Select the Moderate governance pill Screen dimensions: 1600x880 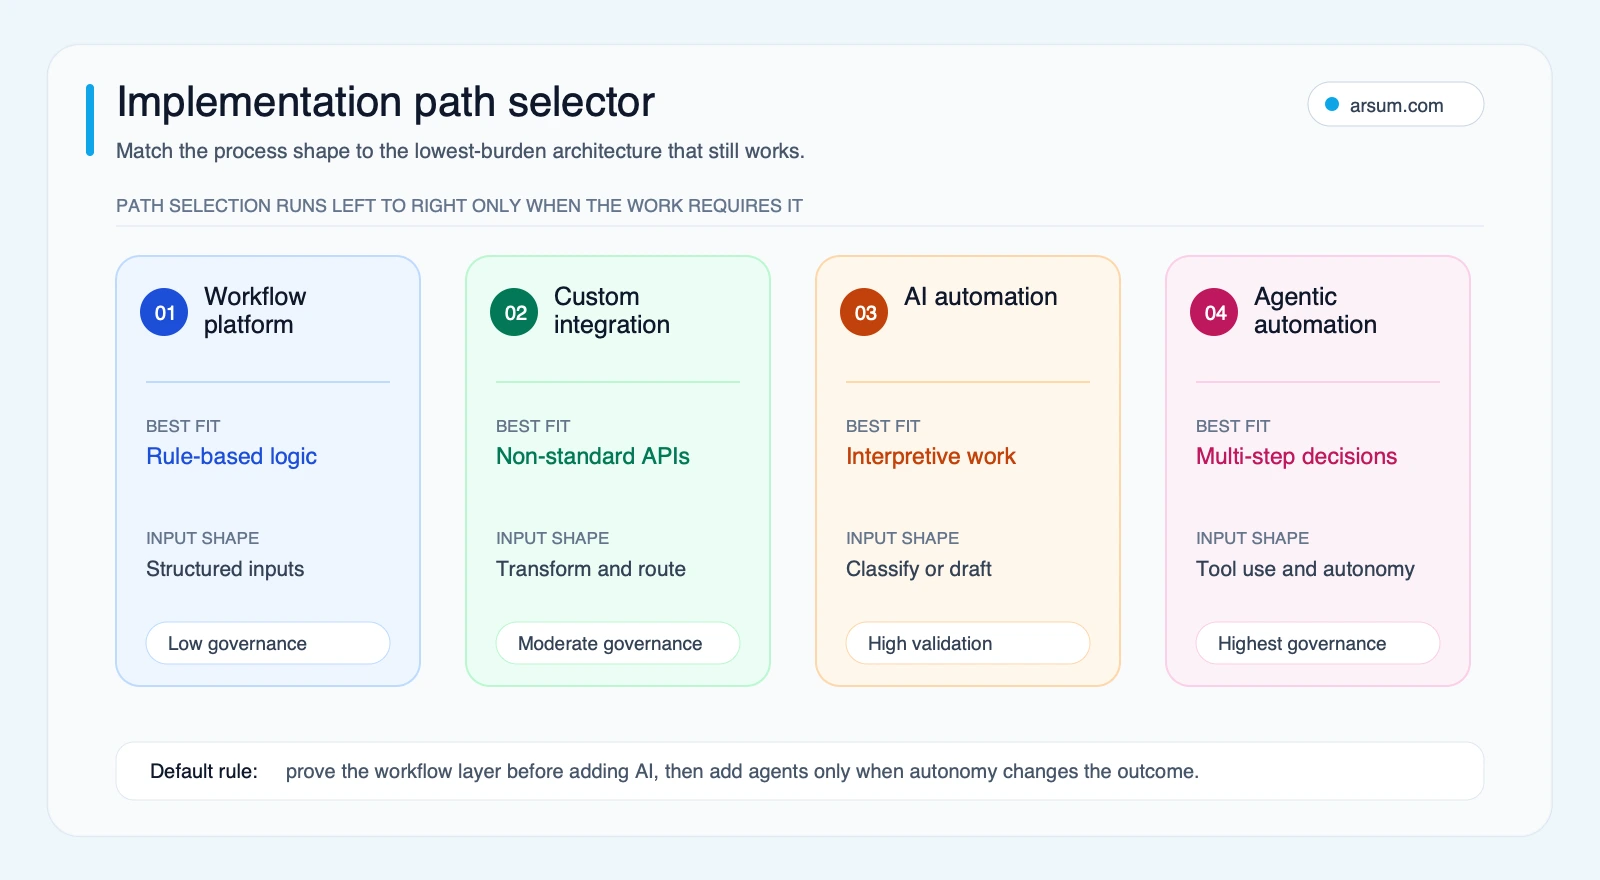point(618,643)
